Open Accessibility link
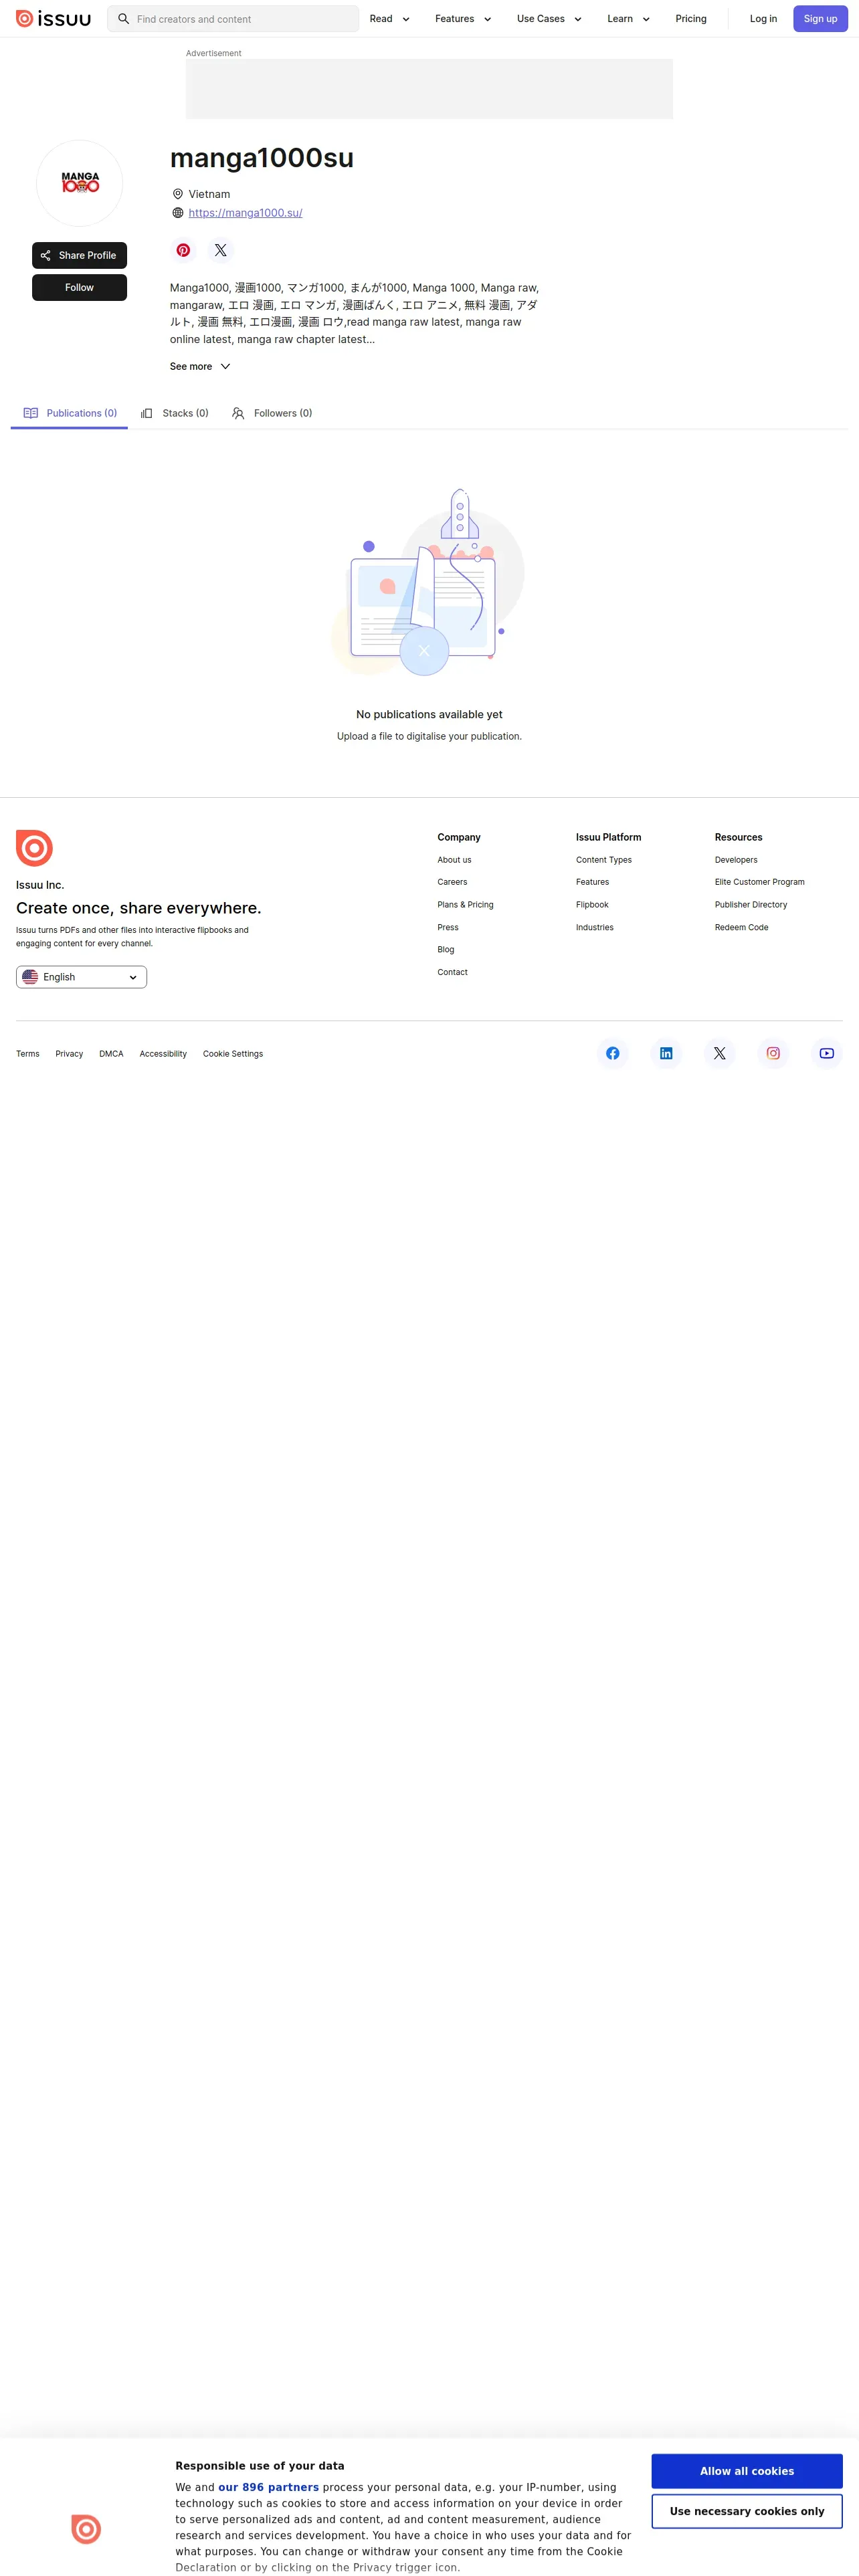 pos(163,1054)
